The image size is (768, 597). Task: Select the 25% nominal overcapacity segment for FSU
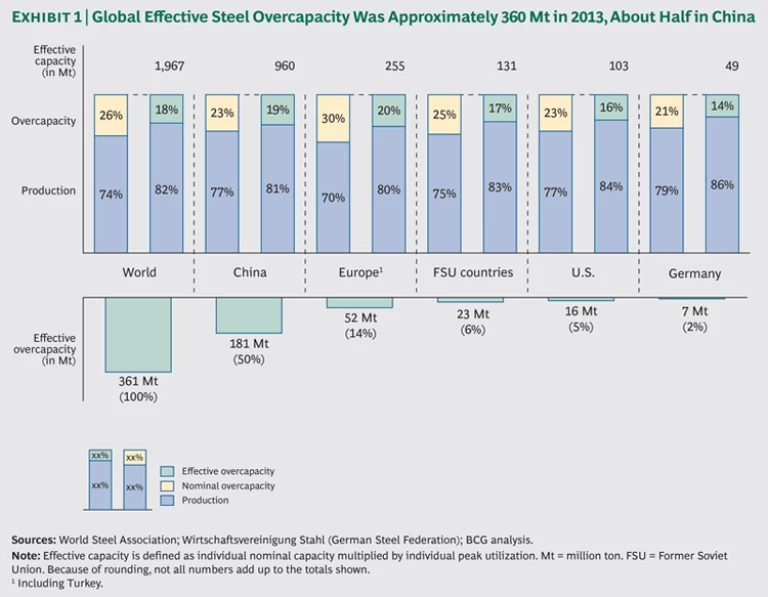tap(444, 115)
